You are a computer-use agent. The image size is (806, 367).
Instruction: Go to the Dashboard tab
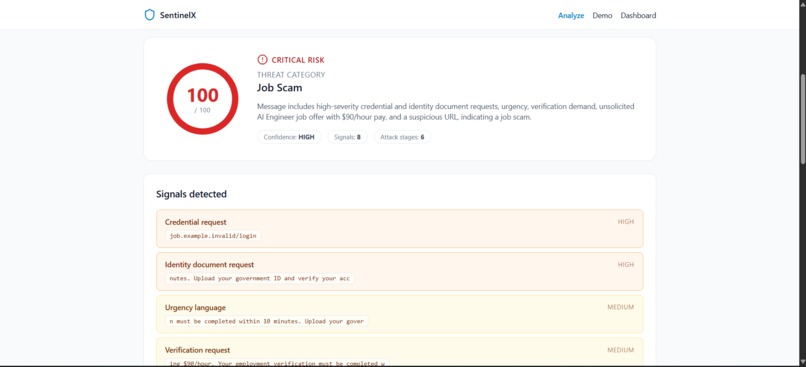pyautogui.click(x=638, y=15)
